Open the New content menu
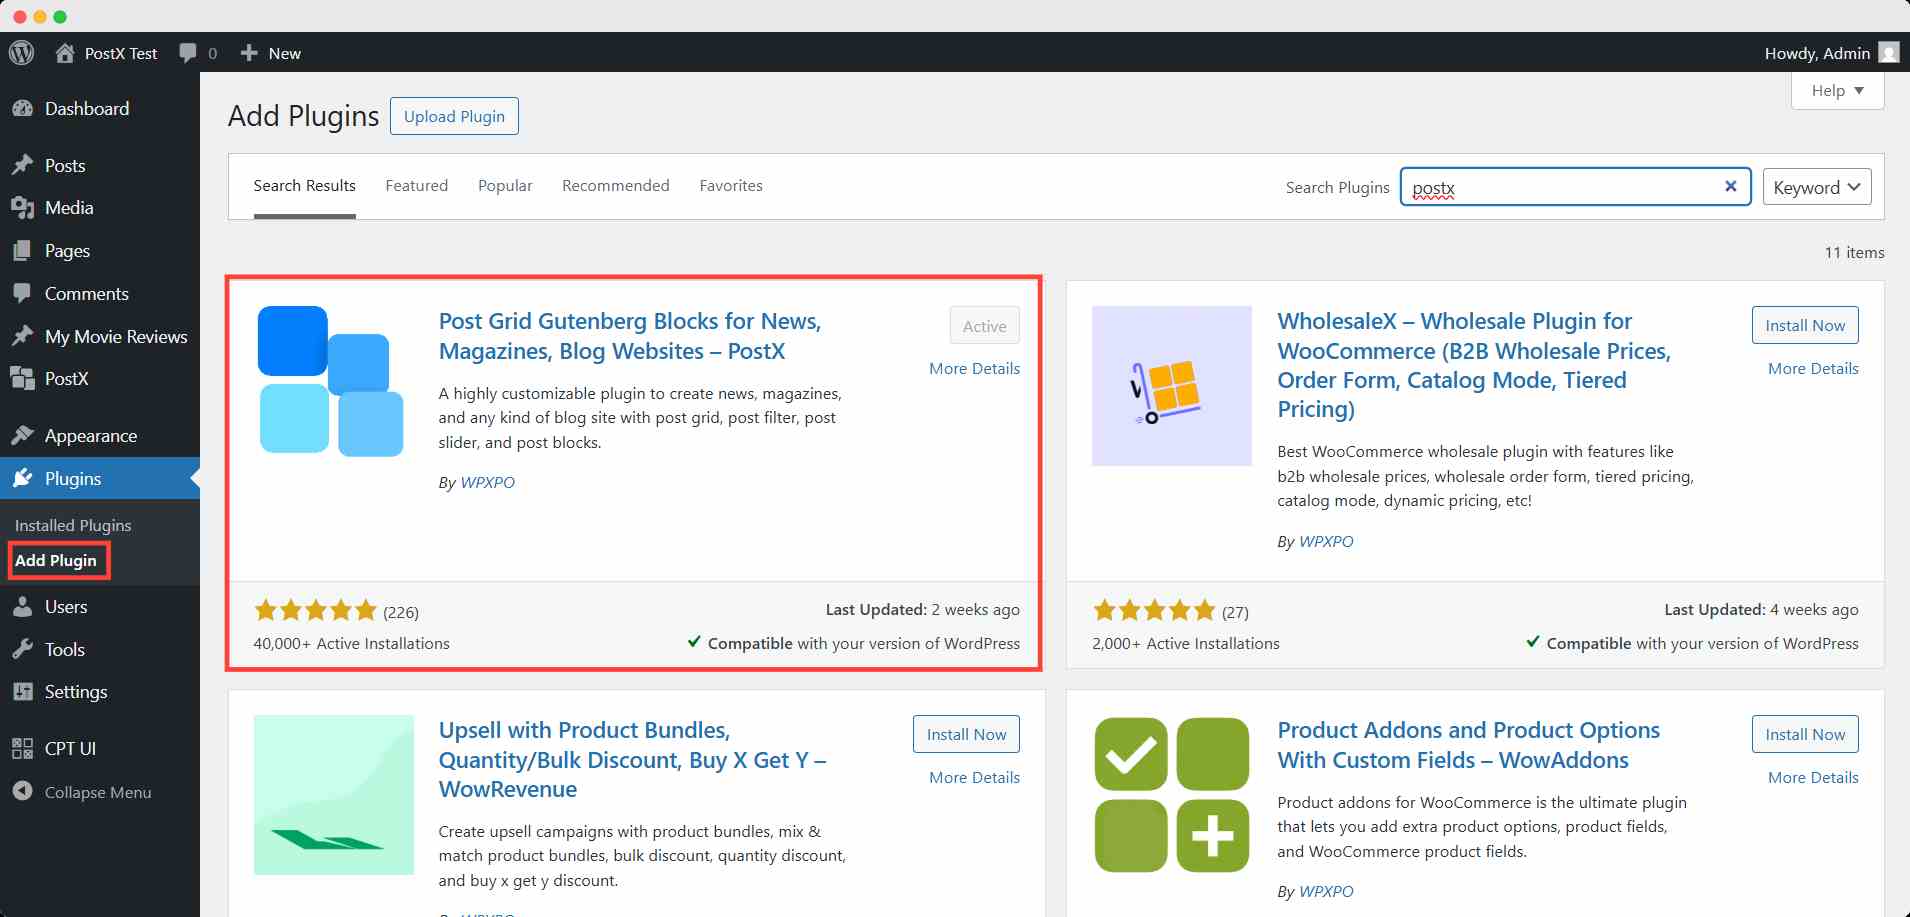This screenshot has height=917, width=1910. point(271,53)
